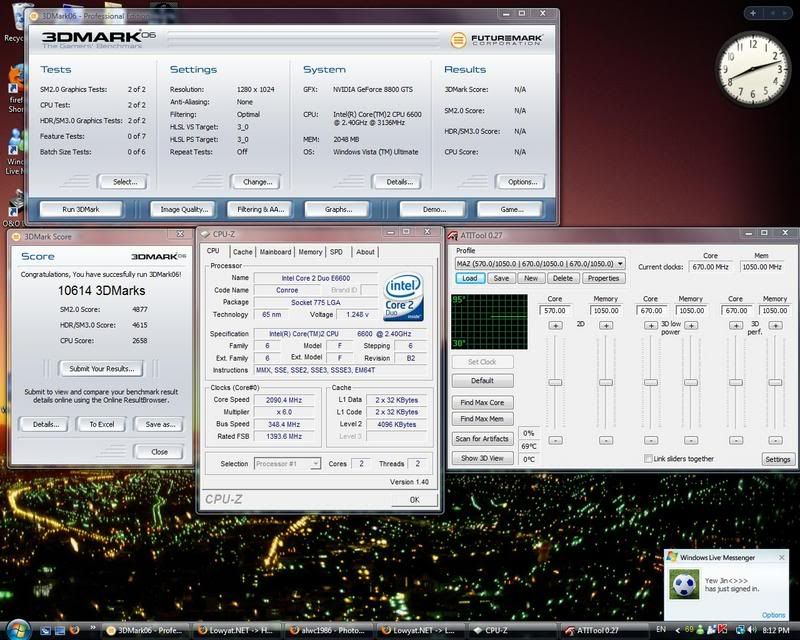Screen dimensions: 800x640
Task: Click the ATITool title bar icon
Action: tap(453, 235)
